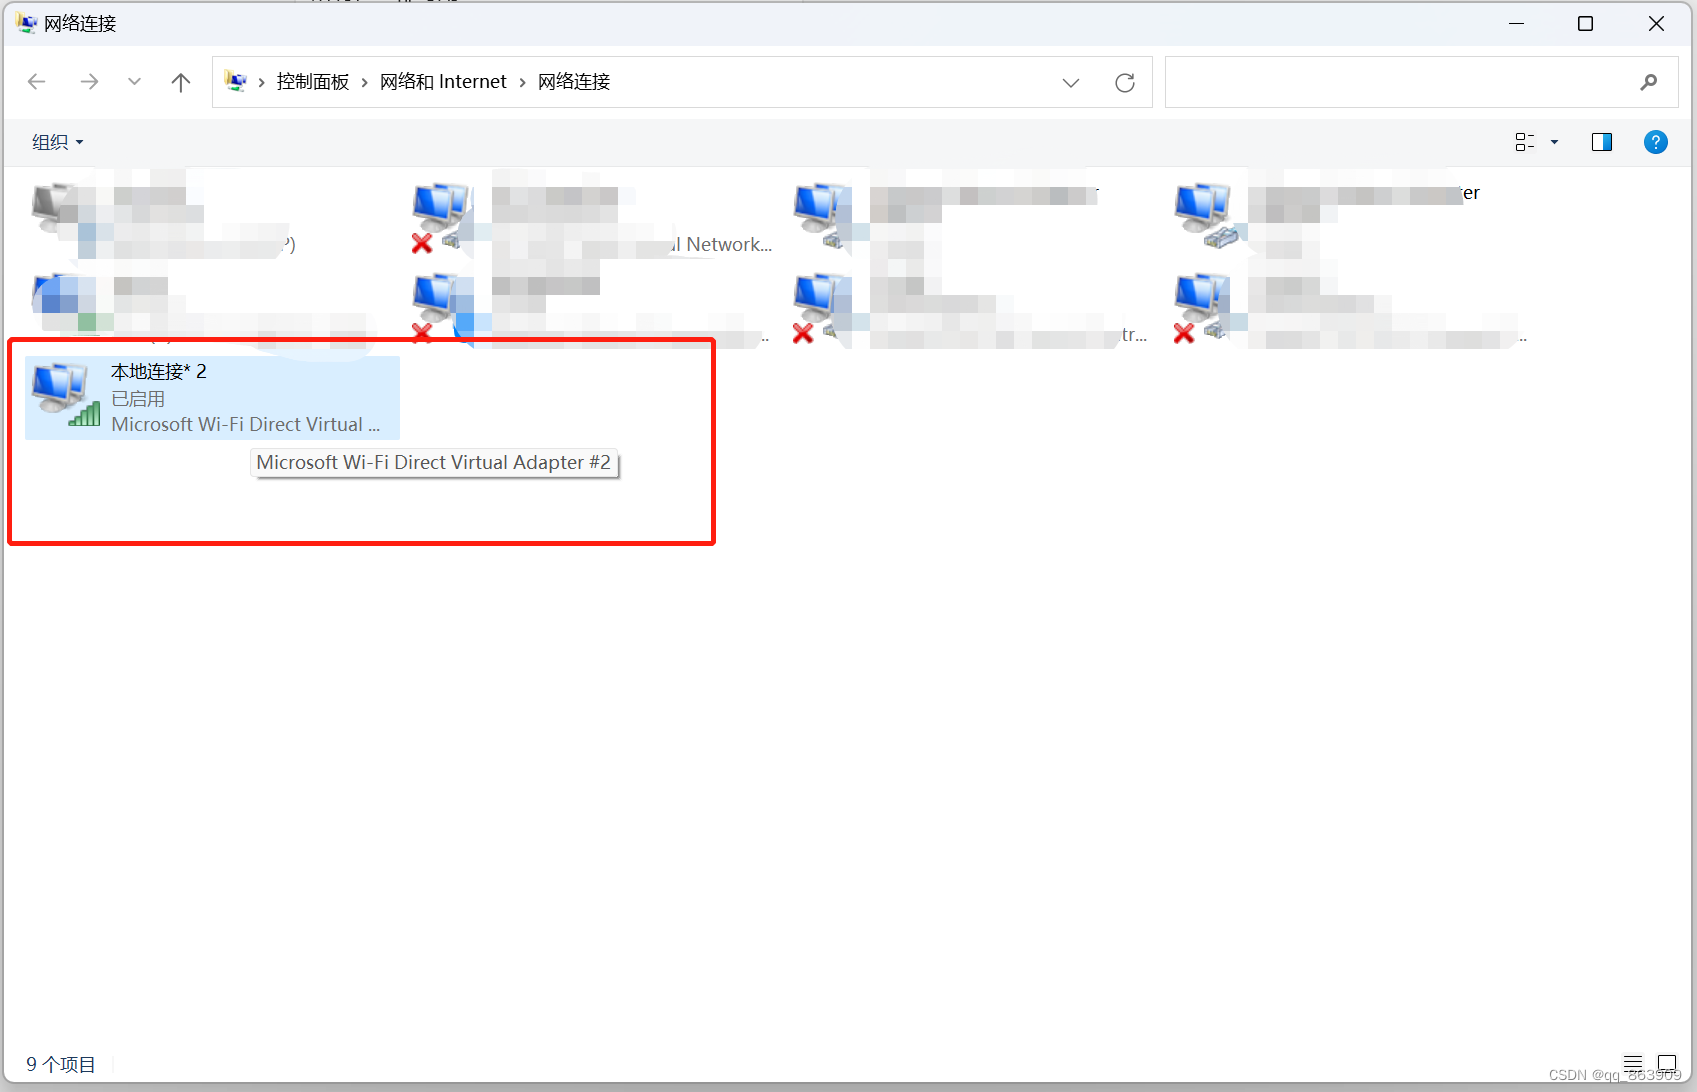Screen dimensions: 1697x1092
Task: Click the Forward navigation arrow
Action: pos(89,82)
